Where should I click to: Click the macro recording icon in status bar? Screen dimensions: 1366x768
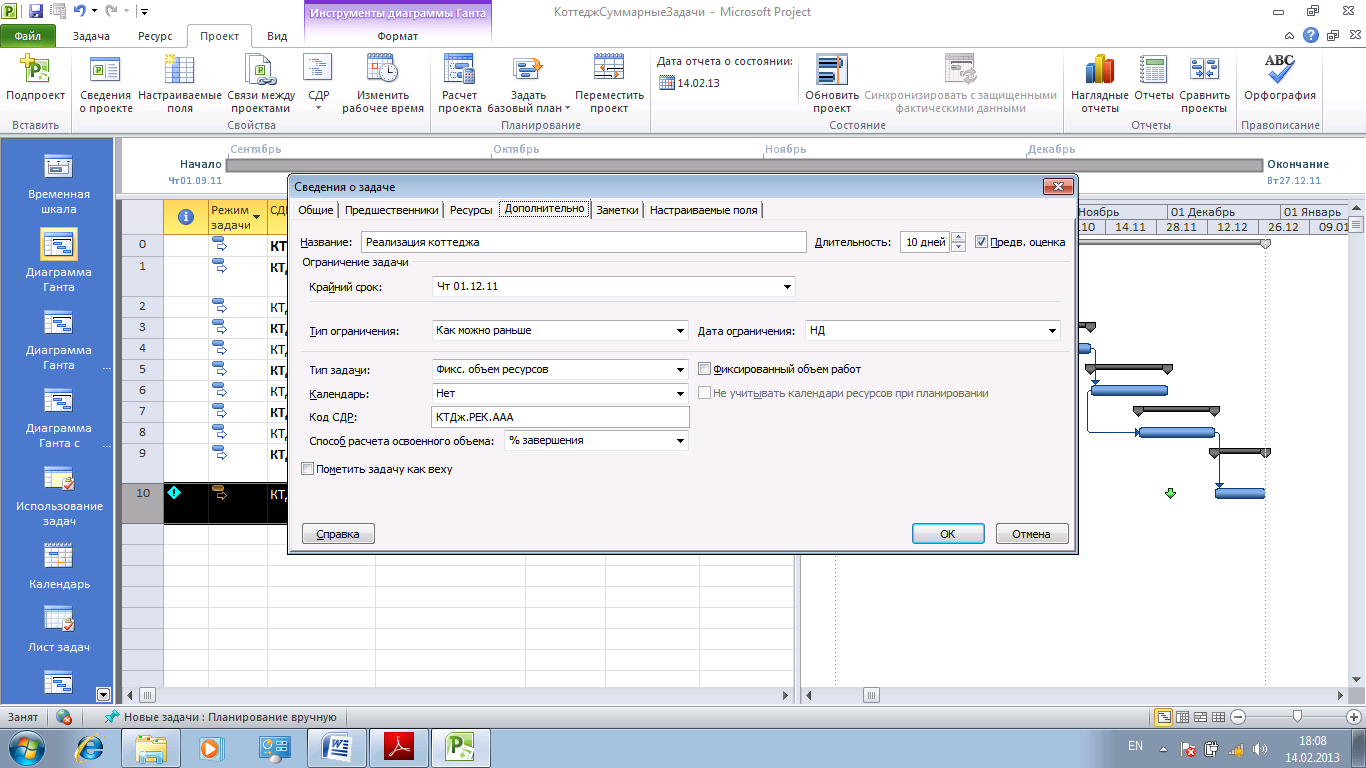(x=64, y=717)
